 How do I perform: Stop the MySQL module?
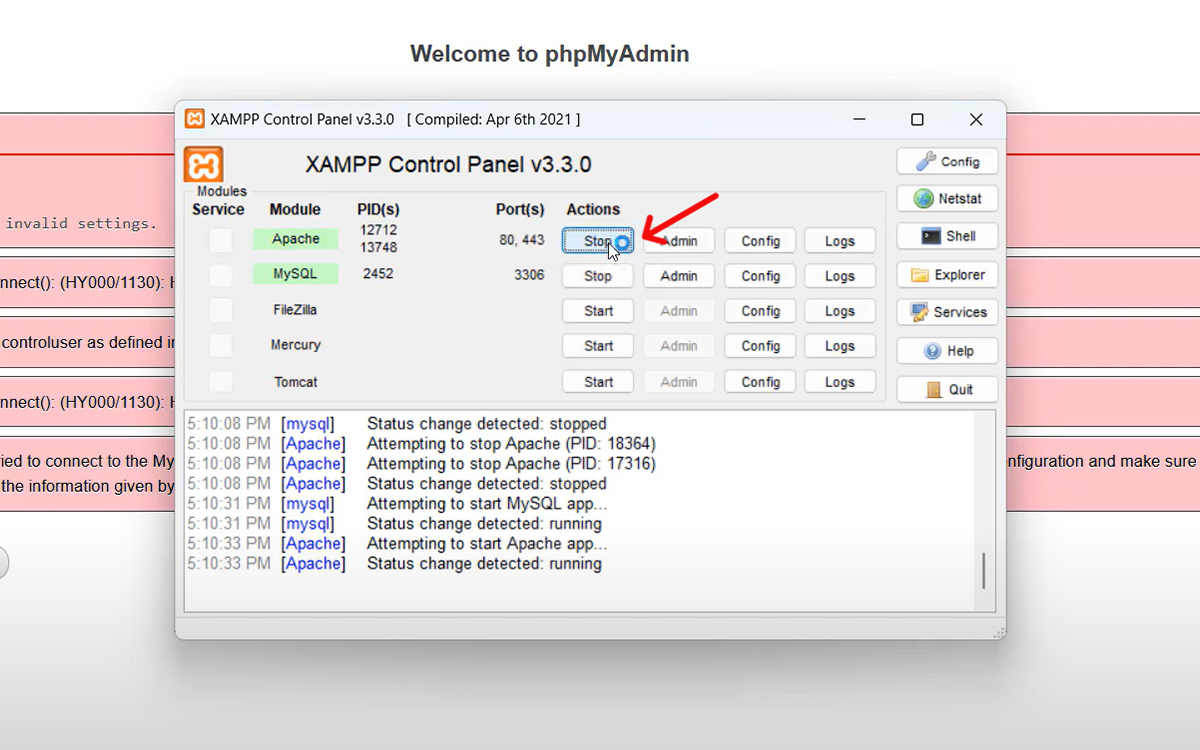pos(597,276)
